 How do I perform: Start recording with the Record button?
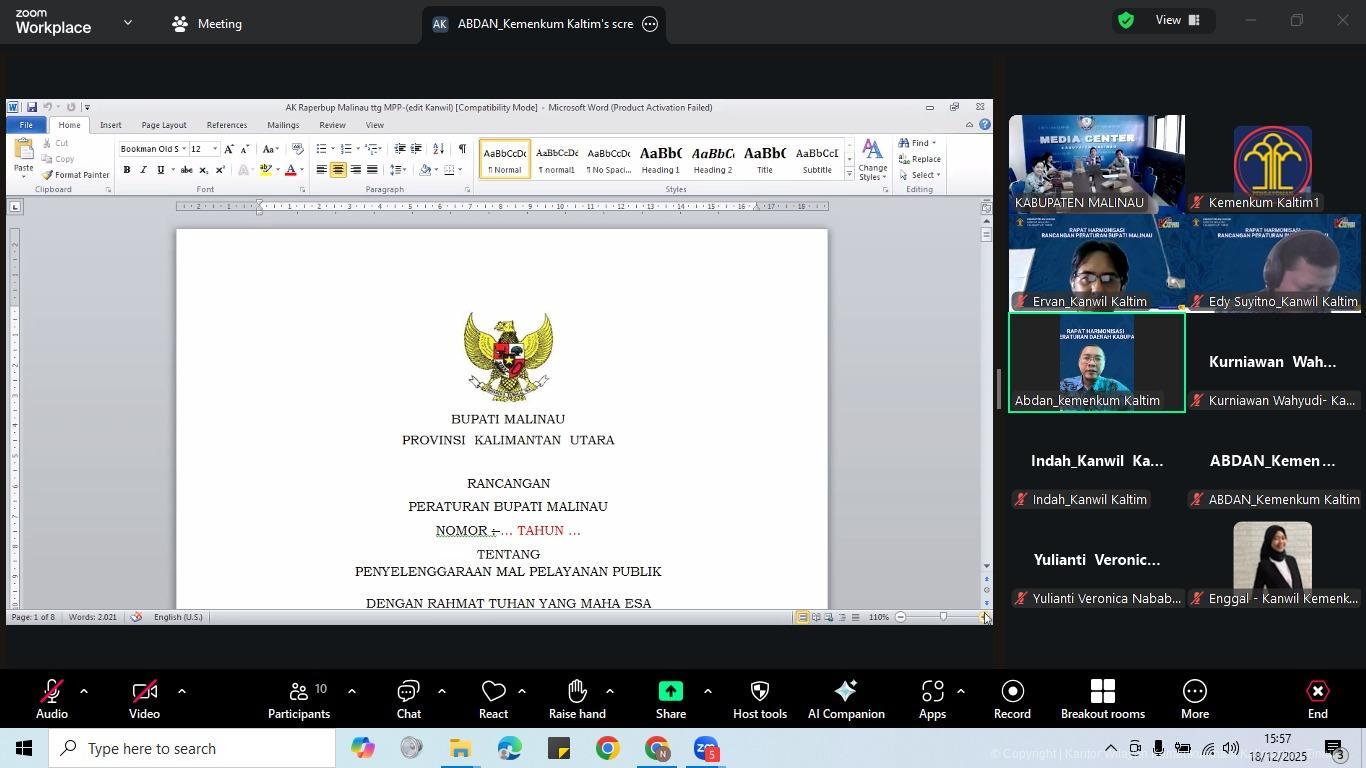[x=1012, y=699]
